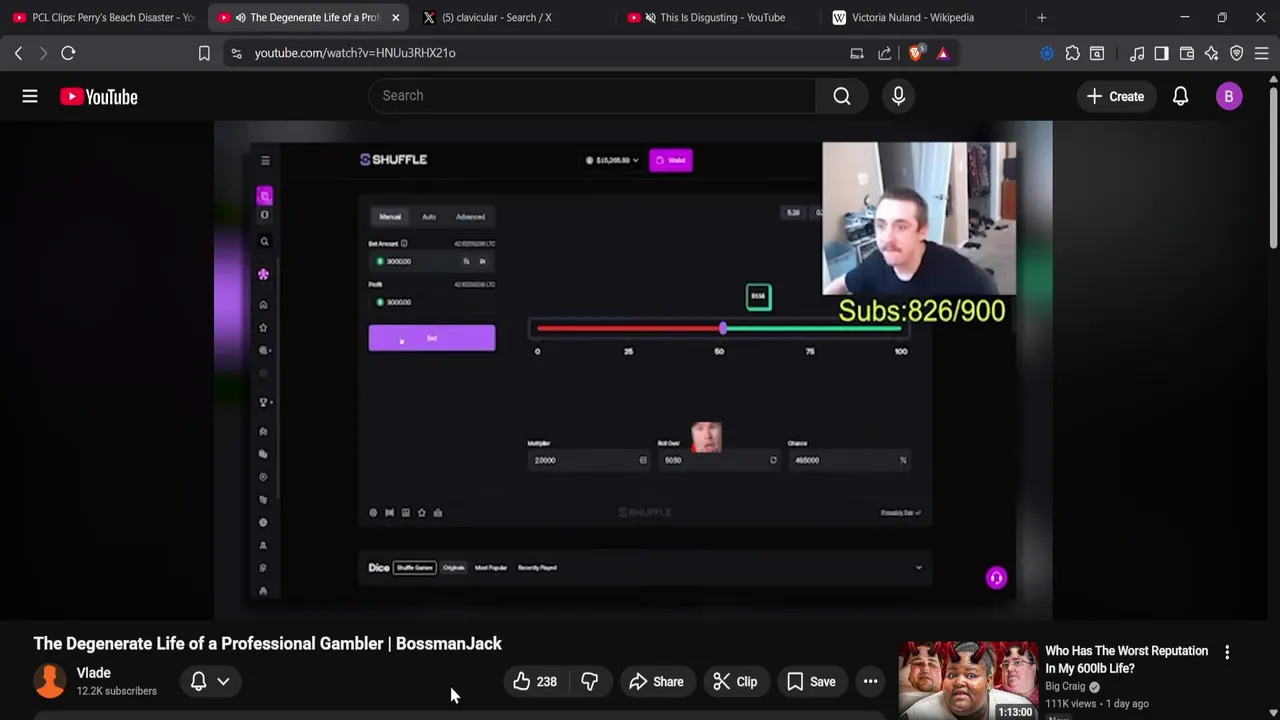Dislike the video with thumbs down
Viewport: 1280px width, 720px height.
(x=590, y=682)
